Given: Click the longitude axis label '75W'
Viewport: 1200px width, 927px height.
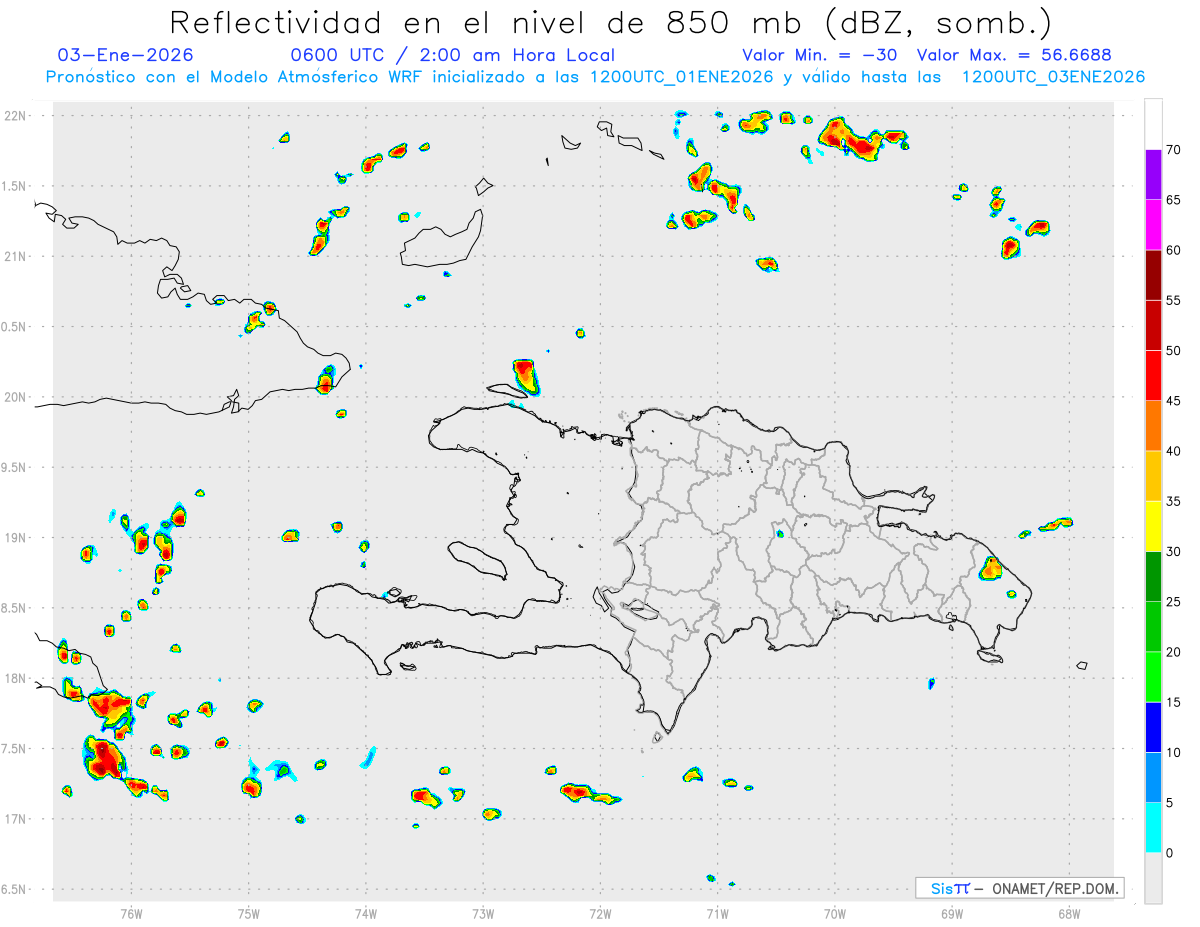Looking at the screenshot, I should click(249, 913).
